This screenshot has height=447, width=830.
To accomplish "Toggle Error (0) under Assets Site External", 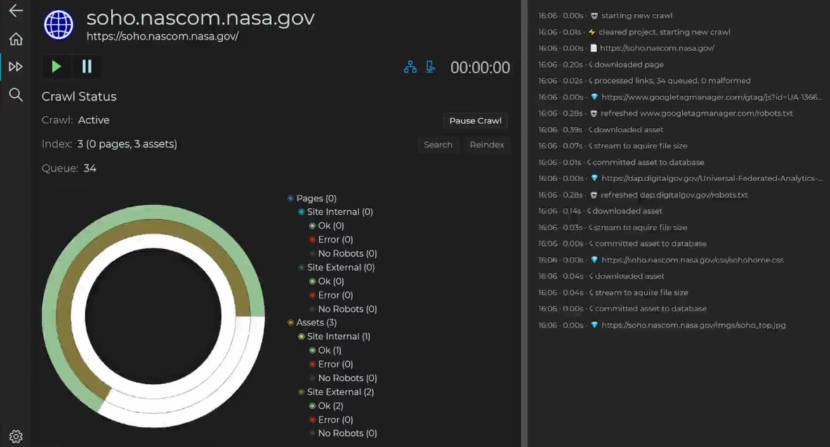I will (x=331, y=419).
